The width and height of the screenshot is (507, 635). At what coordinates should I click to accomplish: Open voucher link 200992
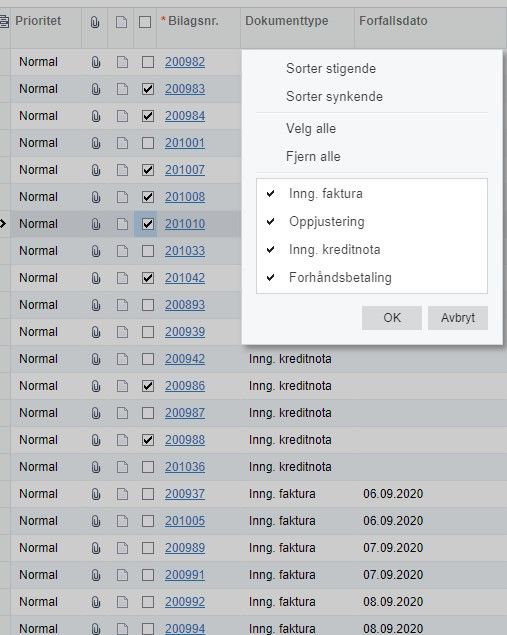[x=185, y=602]
